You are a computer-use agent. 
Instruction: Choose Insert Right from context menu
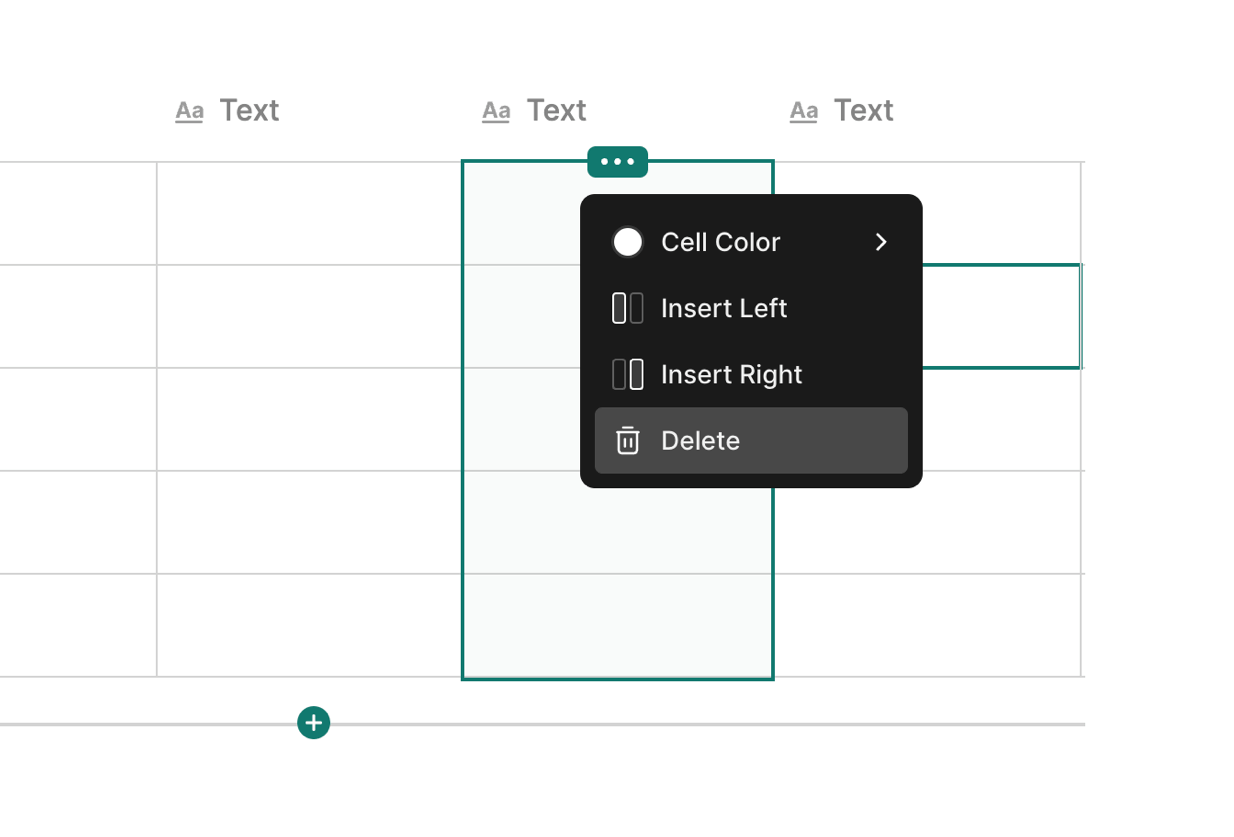point(731,374)
